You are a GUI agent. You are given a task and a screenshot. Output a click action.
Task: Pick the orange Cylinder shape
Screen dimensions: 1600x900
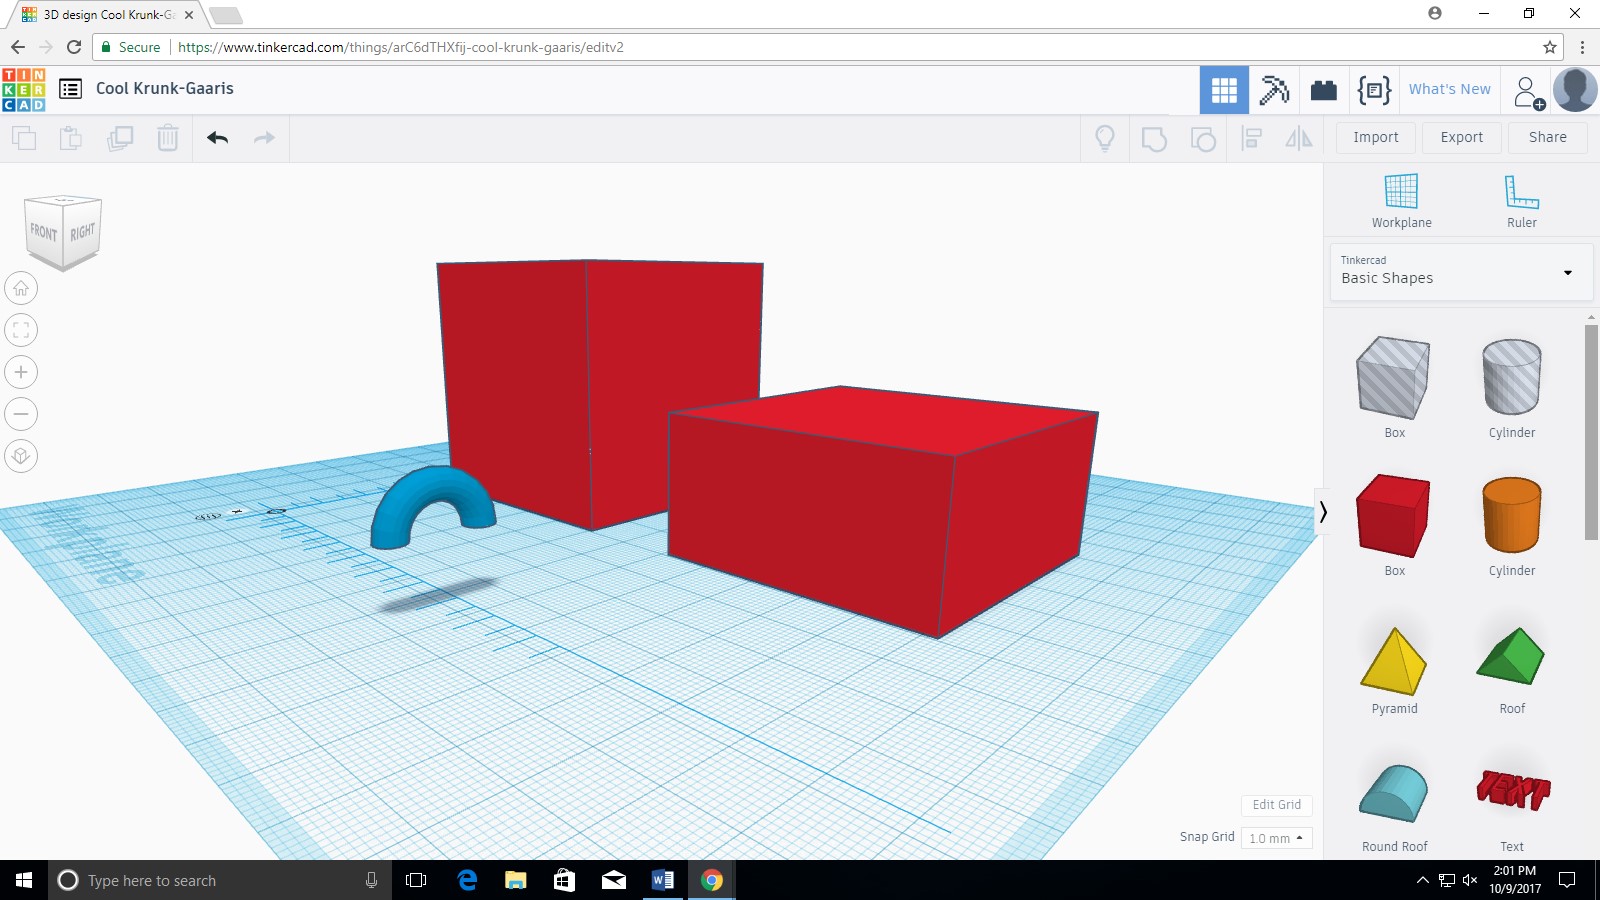point(1512,515)
